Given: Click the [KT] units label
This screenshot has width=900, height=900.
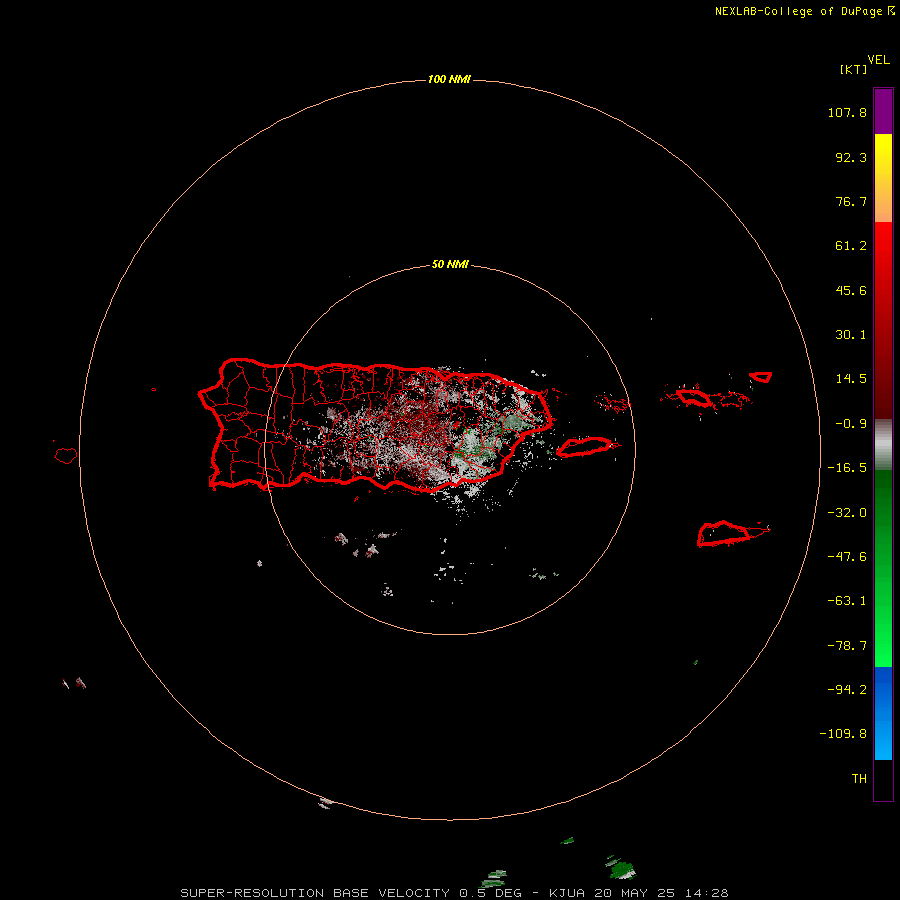Looking at the screenshot, I should 853,69.
